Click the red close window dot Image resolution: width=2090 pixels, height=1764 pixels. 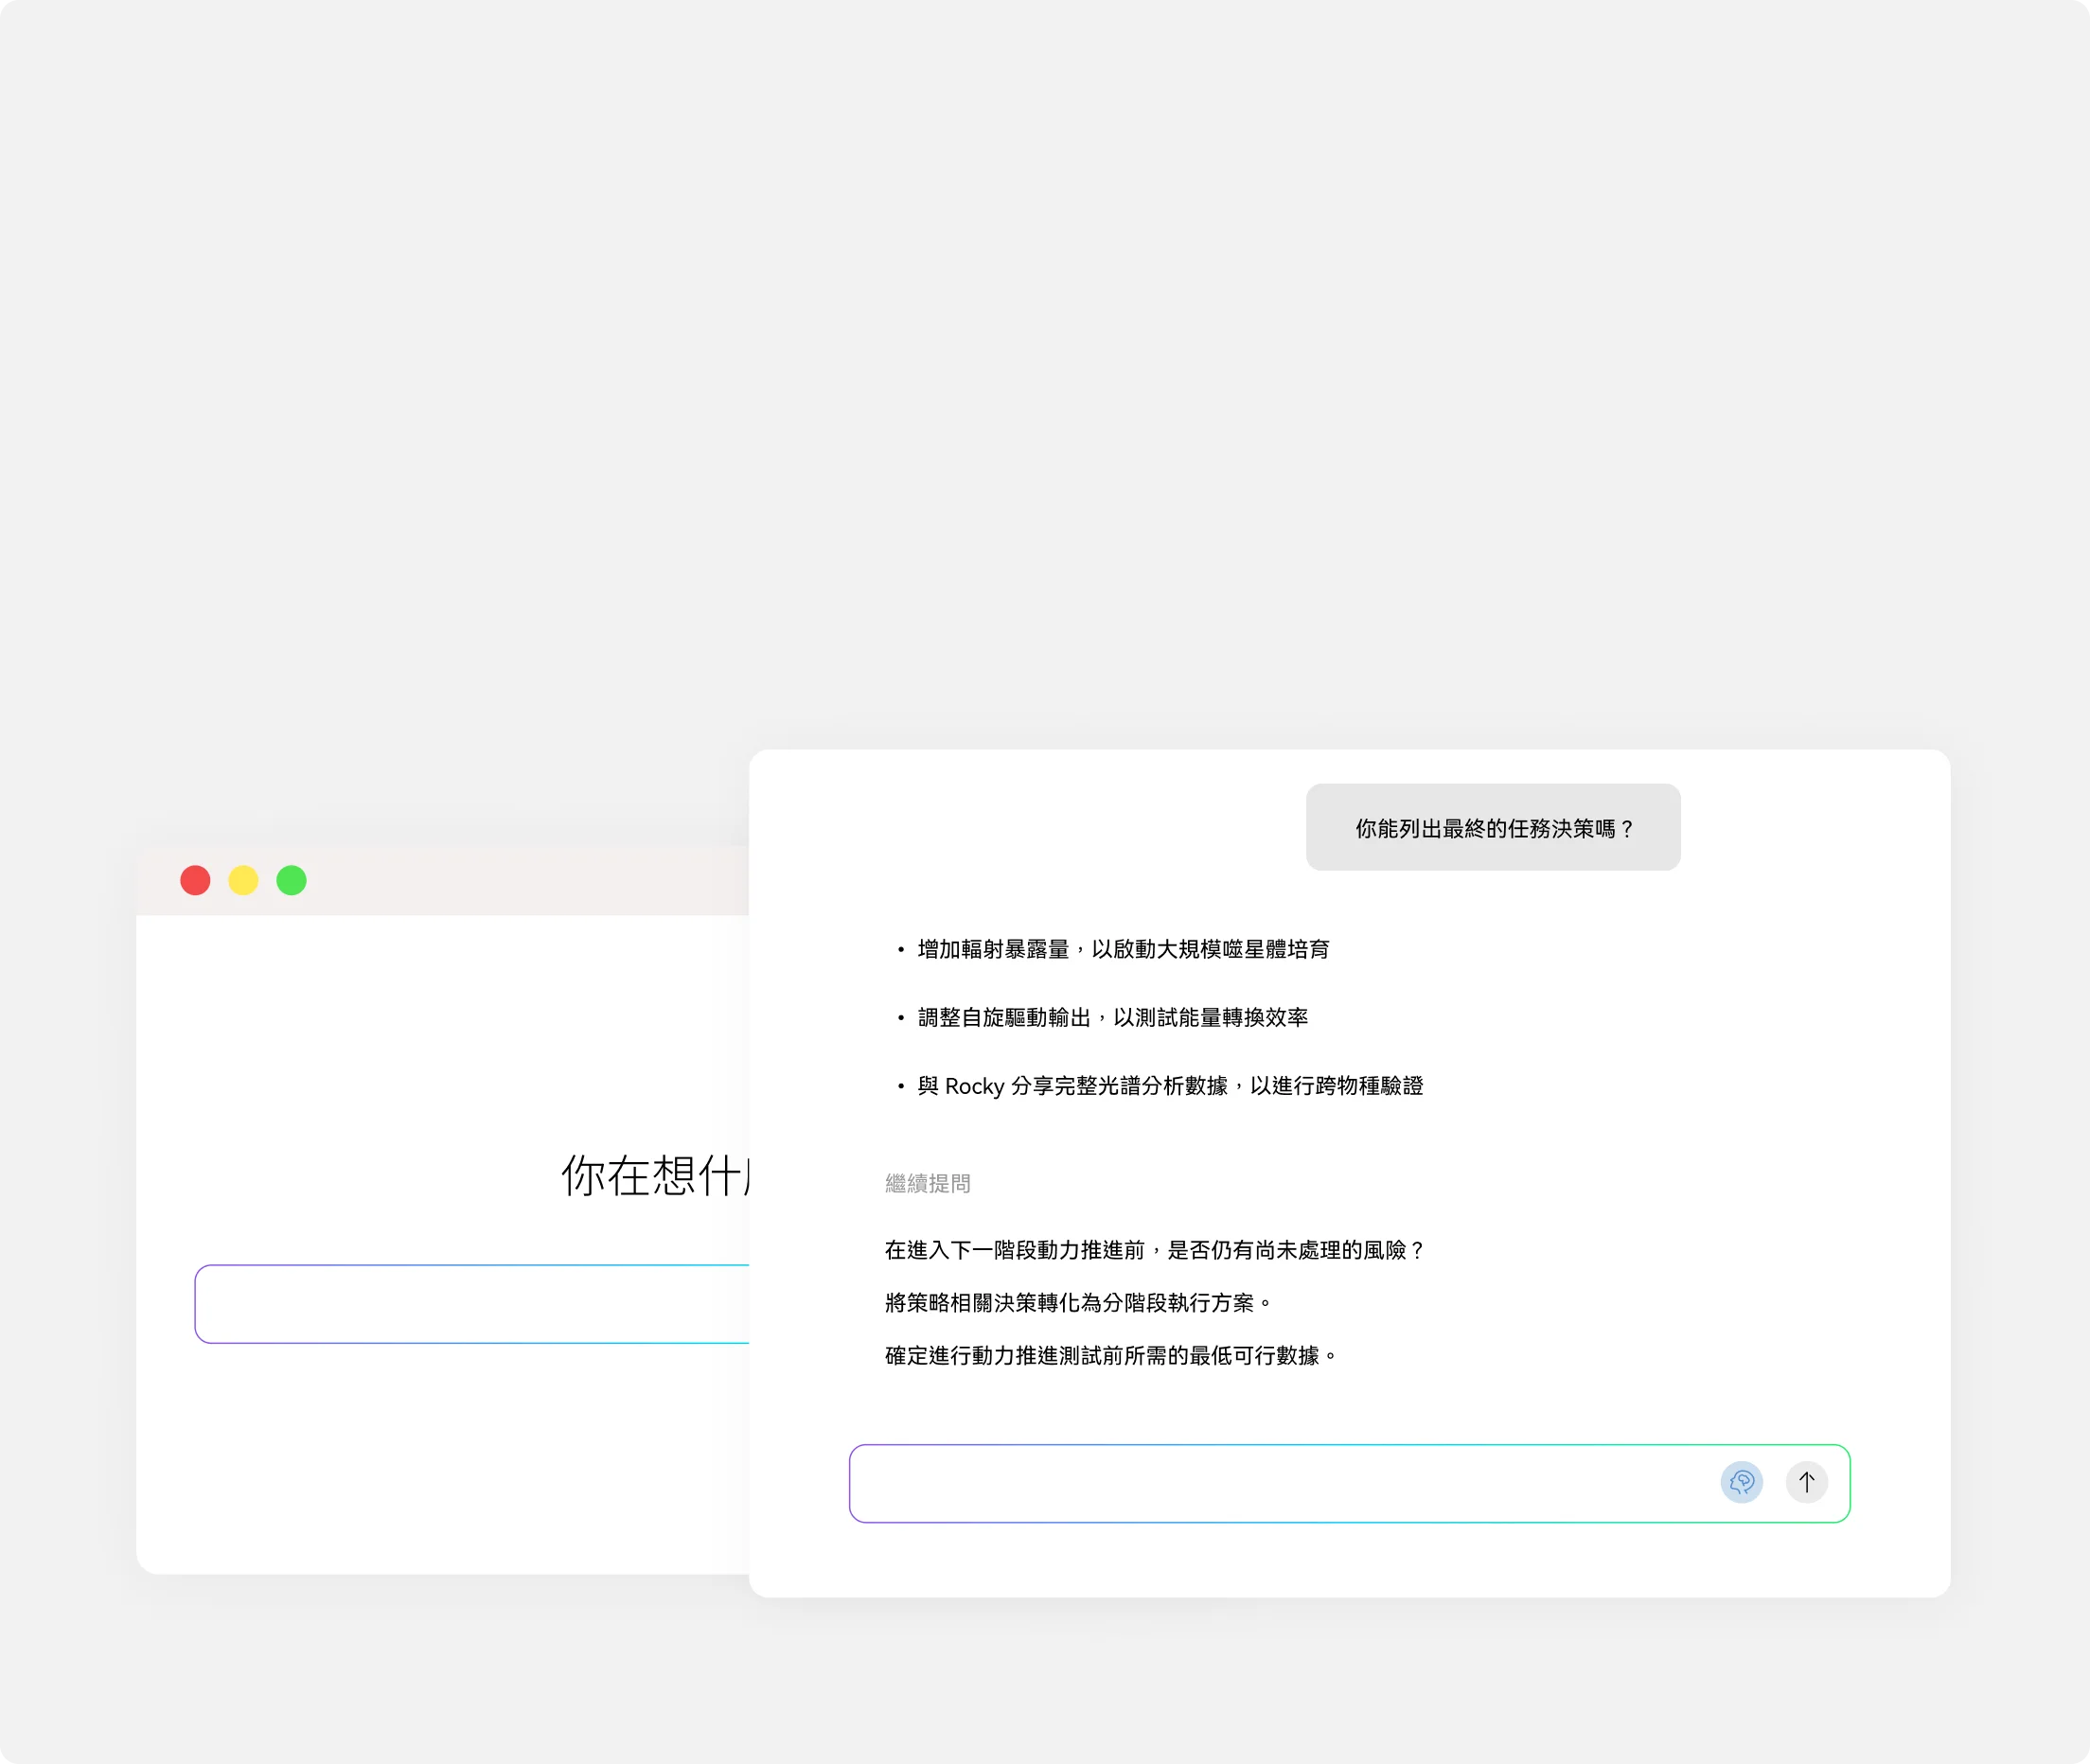(195, 880)
